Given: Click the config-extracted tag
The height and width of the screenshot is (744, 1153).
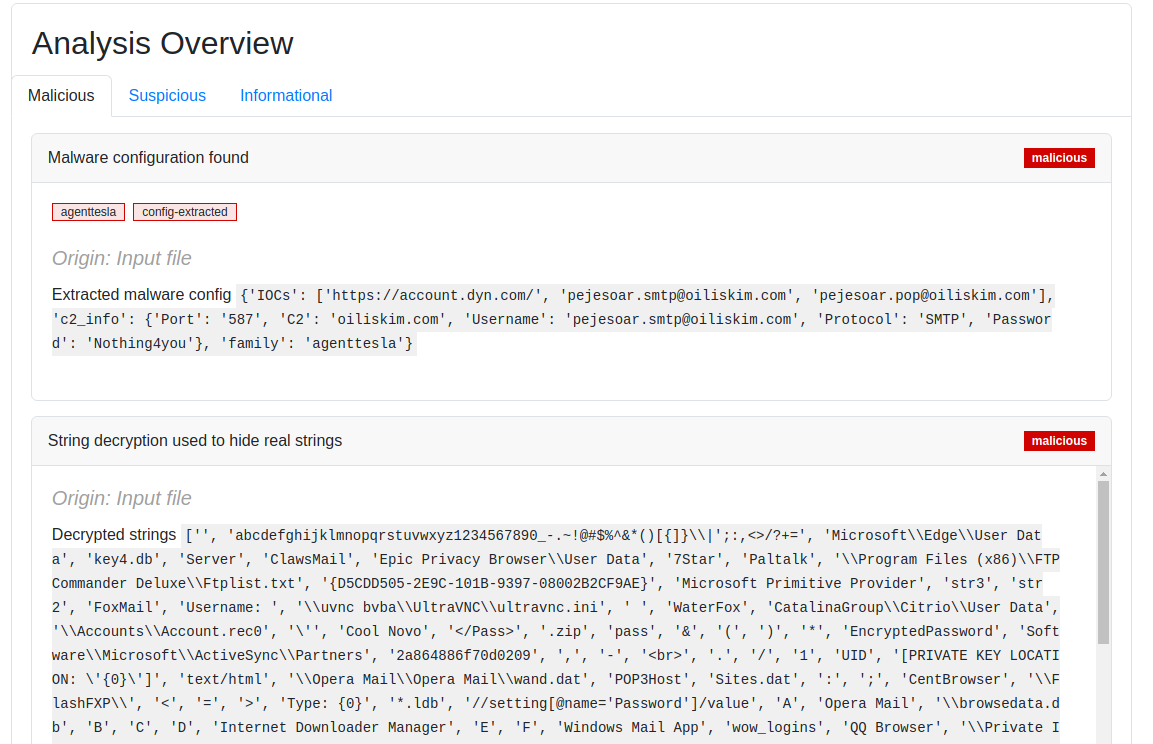Looking at the screenshot, I should (185, 212).
